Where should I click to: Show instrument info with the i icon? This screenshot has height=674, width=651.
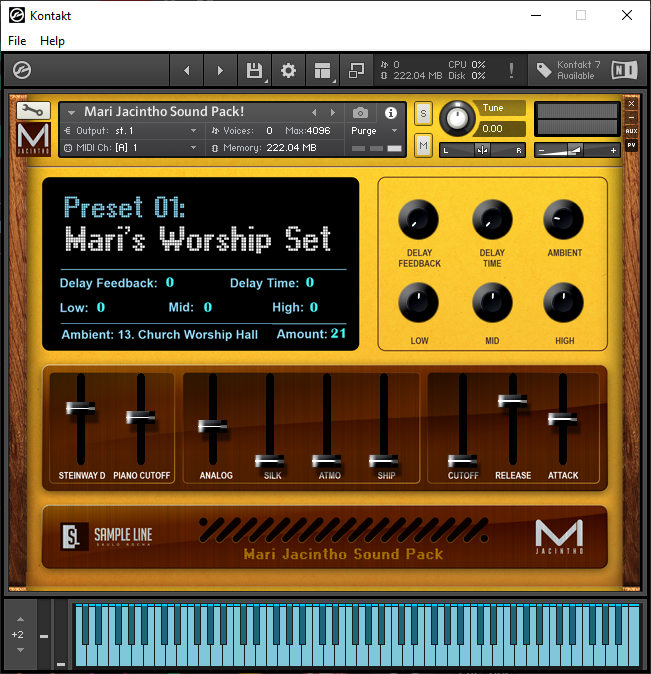click(x=391, y=113)
